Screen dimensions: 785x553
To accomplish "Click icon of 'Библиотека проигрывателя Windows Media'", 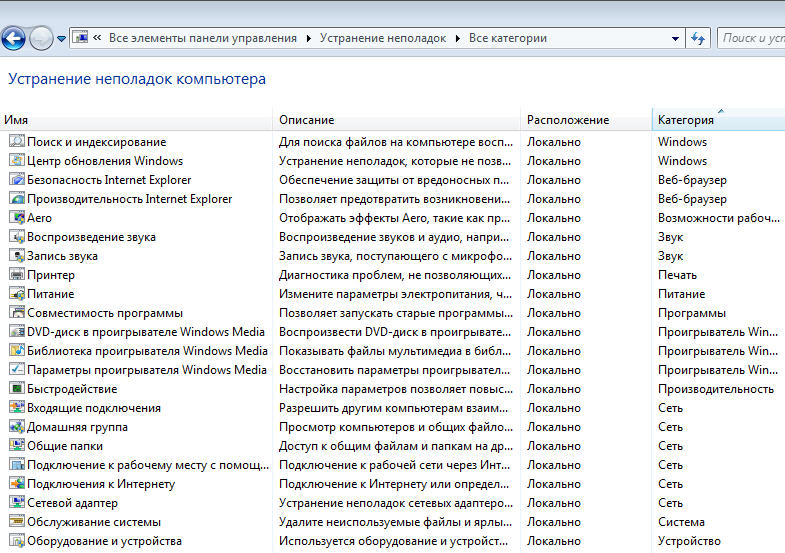I will pyautogui.click(x=17, y=351).
